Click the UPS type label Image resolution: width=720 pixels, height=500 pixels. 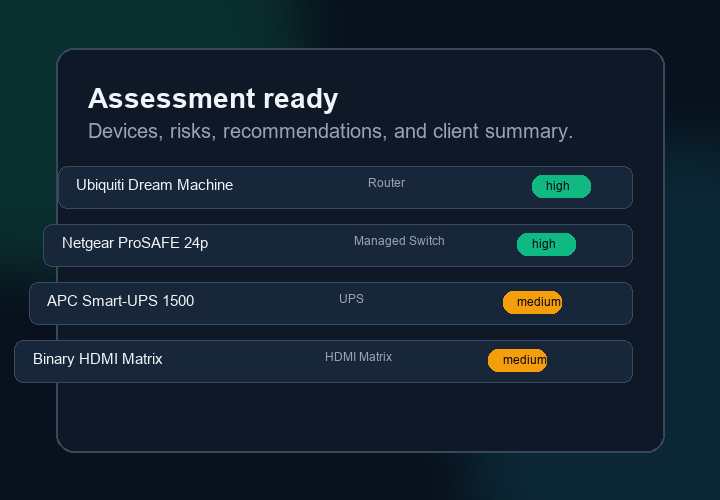pos(351,299)
